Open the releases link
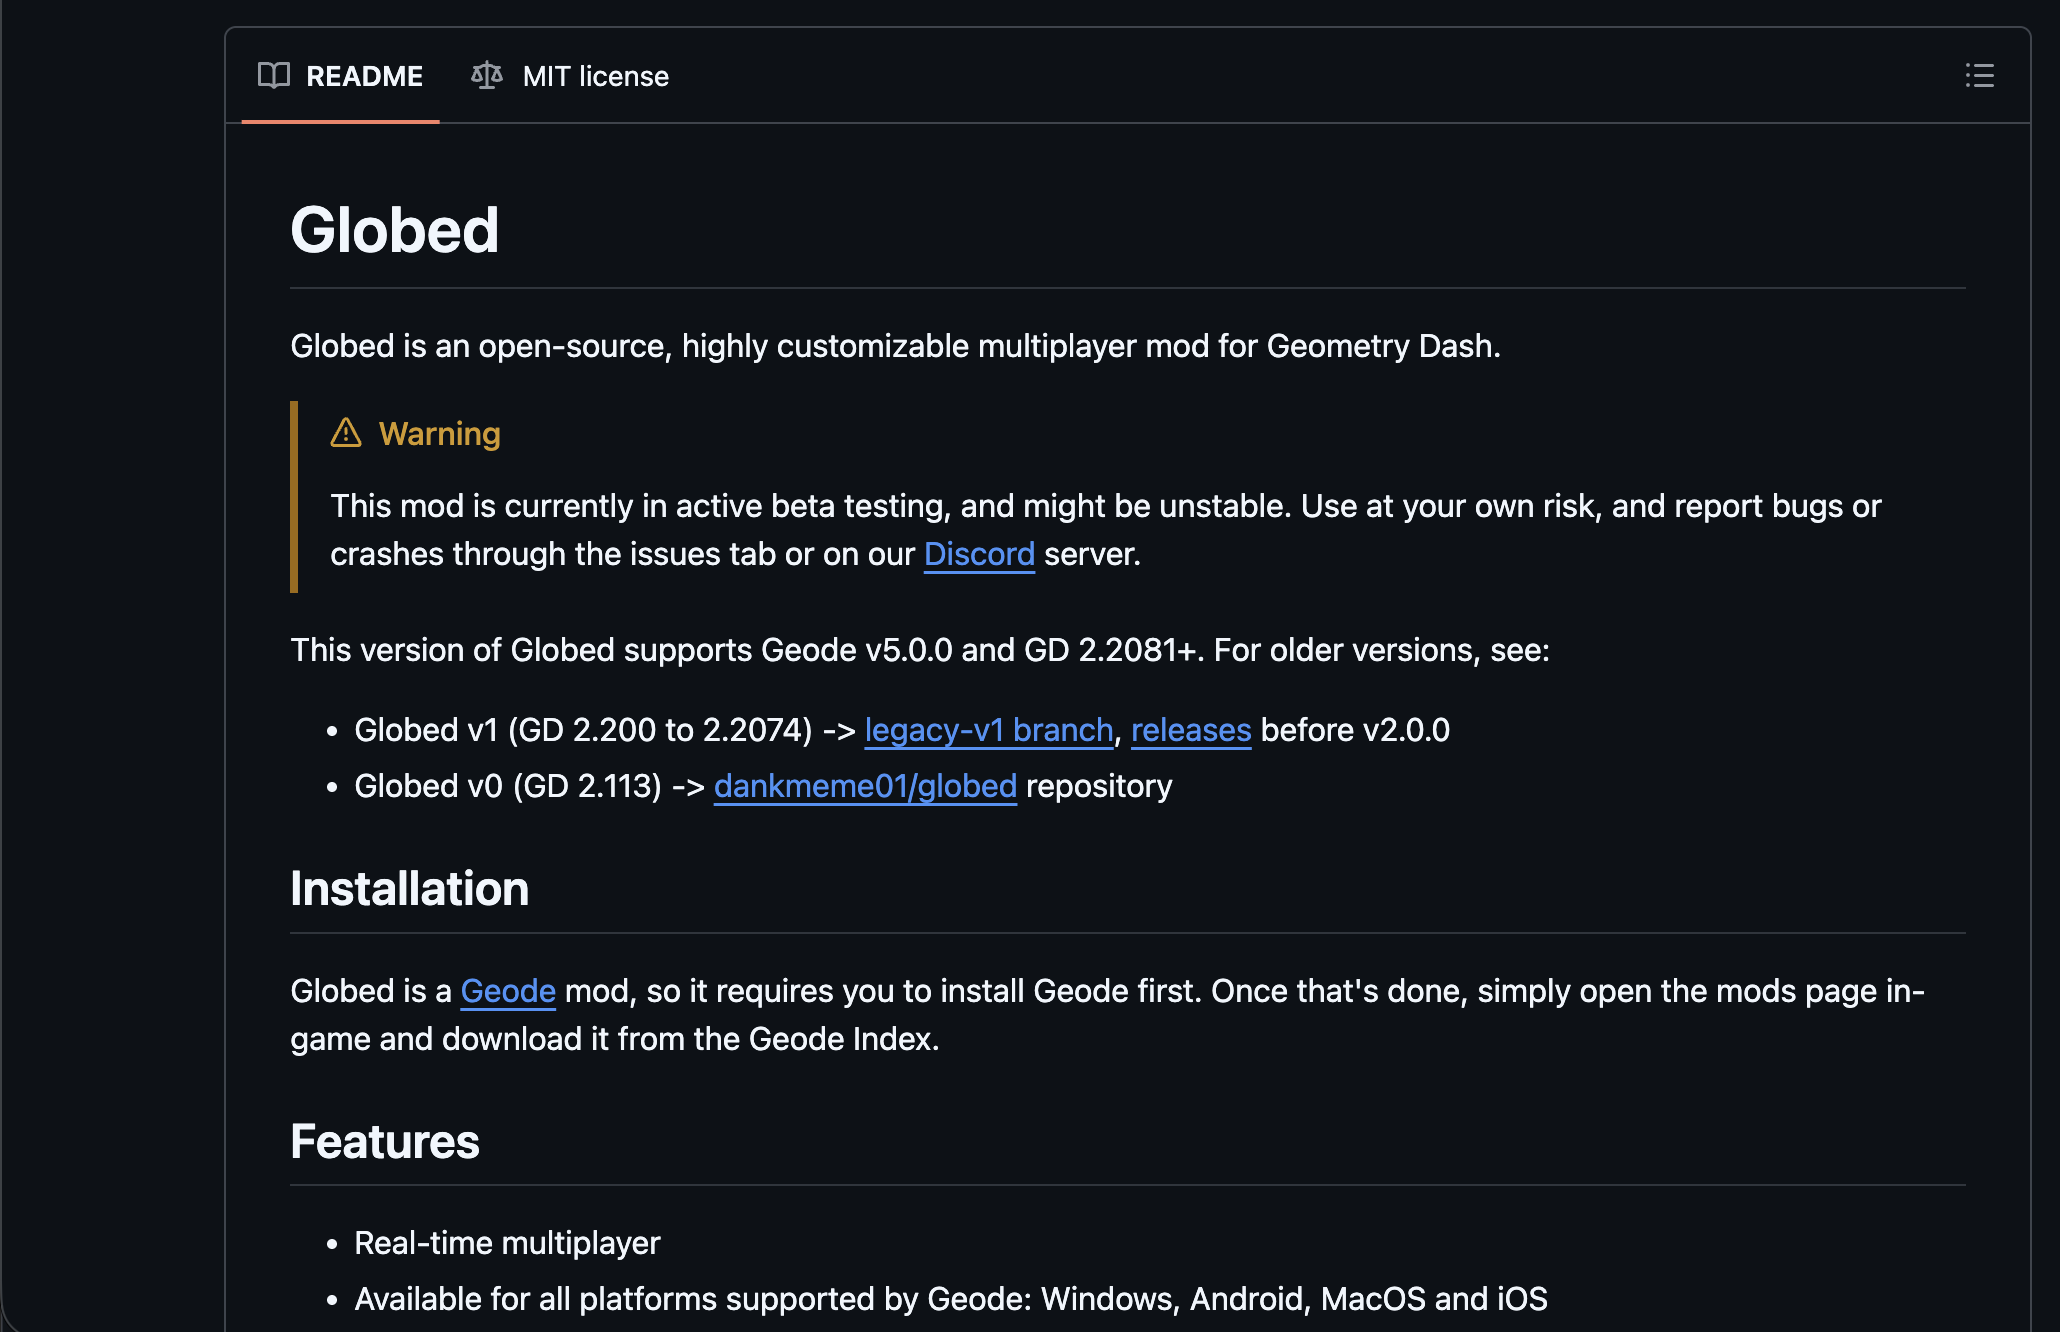Image resolution: width=2060 pixels, height=1332 pixels. (1190, 730)
